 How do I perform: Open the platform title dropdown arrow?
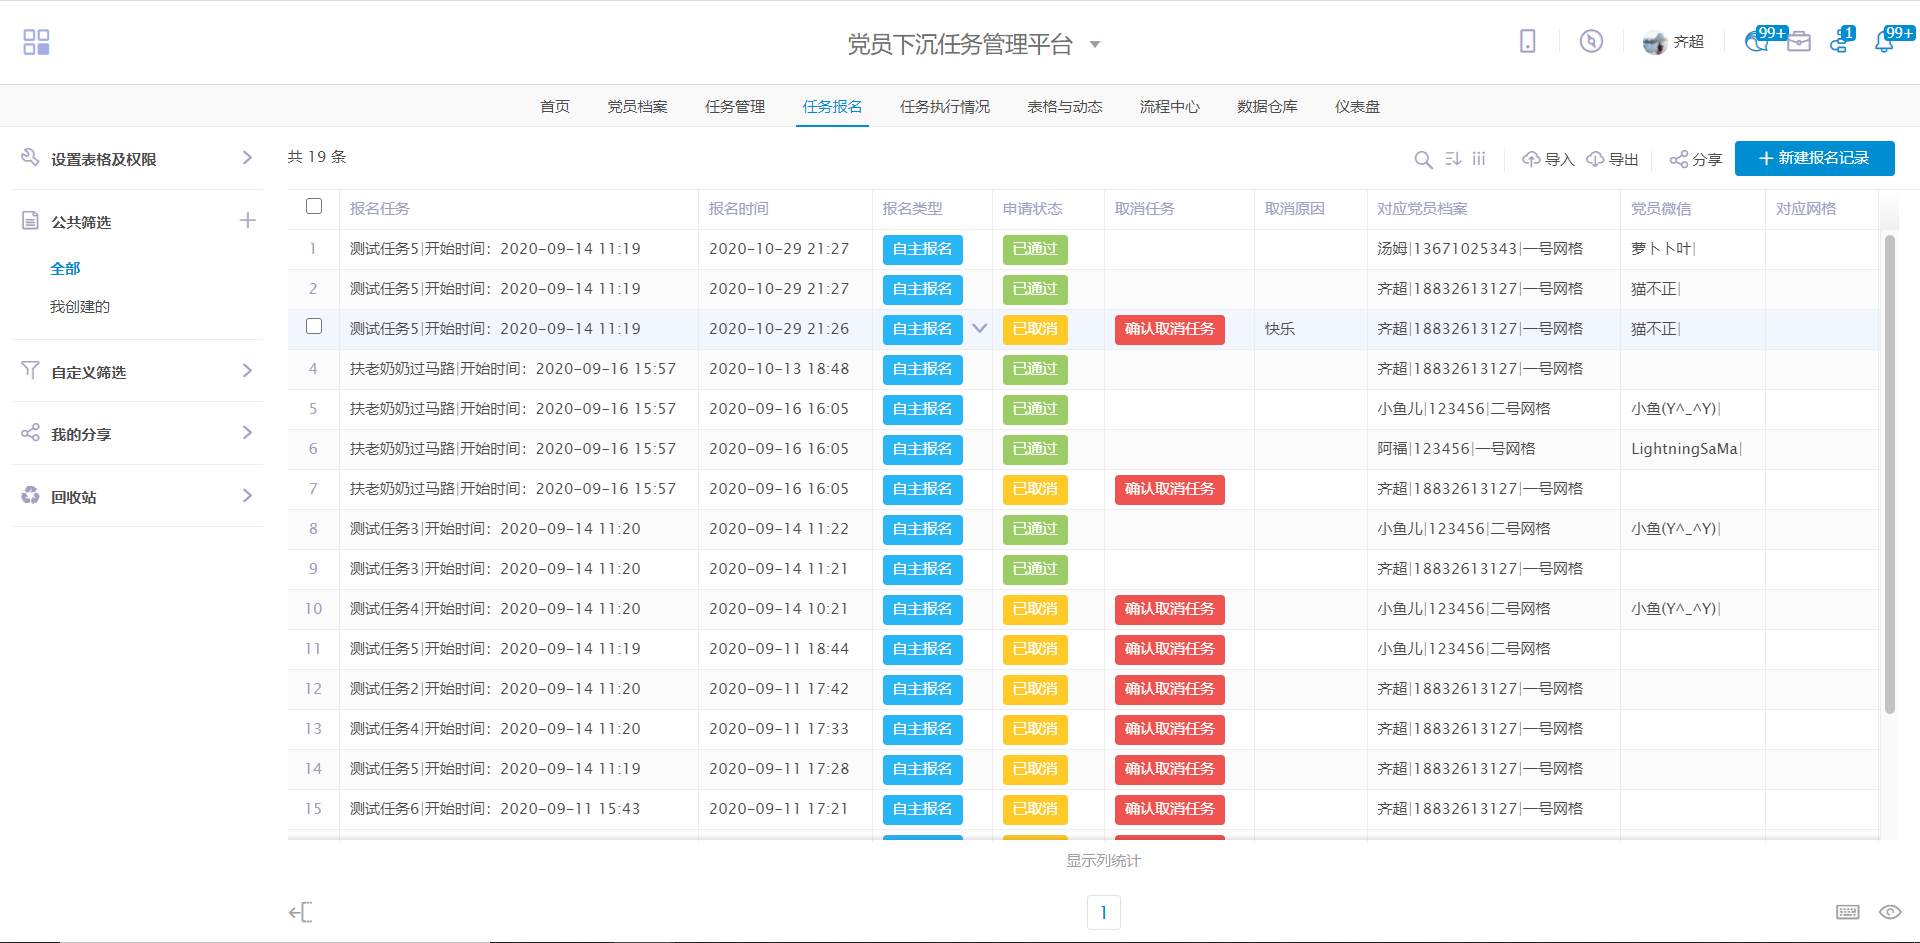(1095, 44)
